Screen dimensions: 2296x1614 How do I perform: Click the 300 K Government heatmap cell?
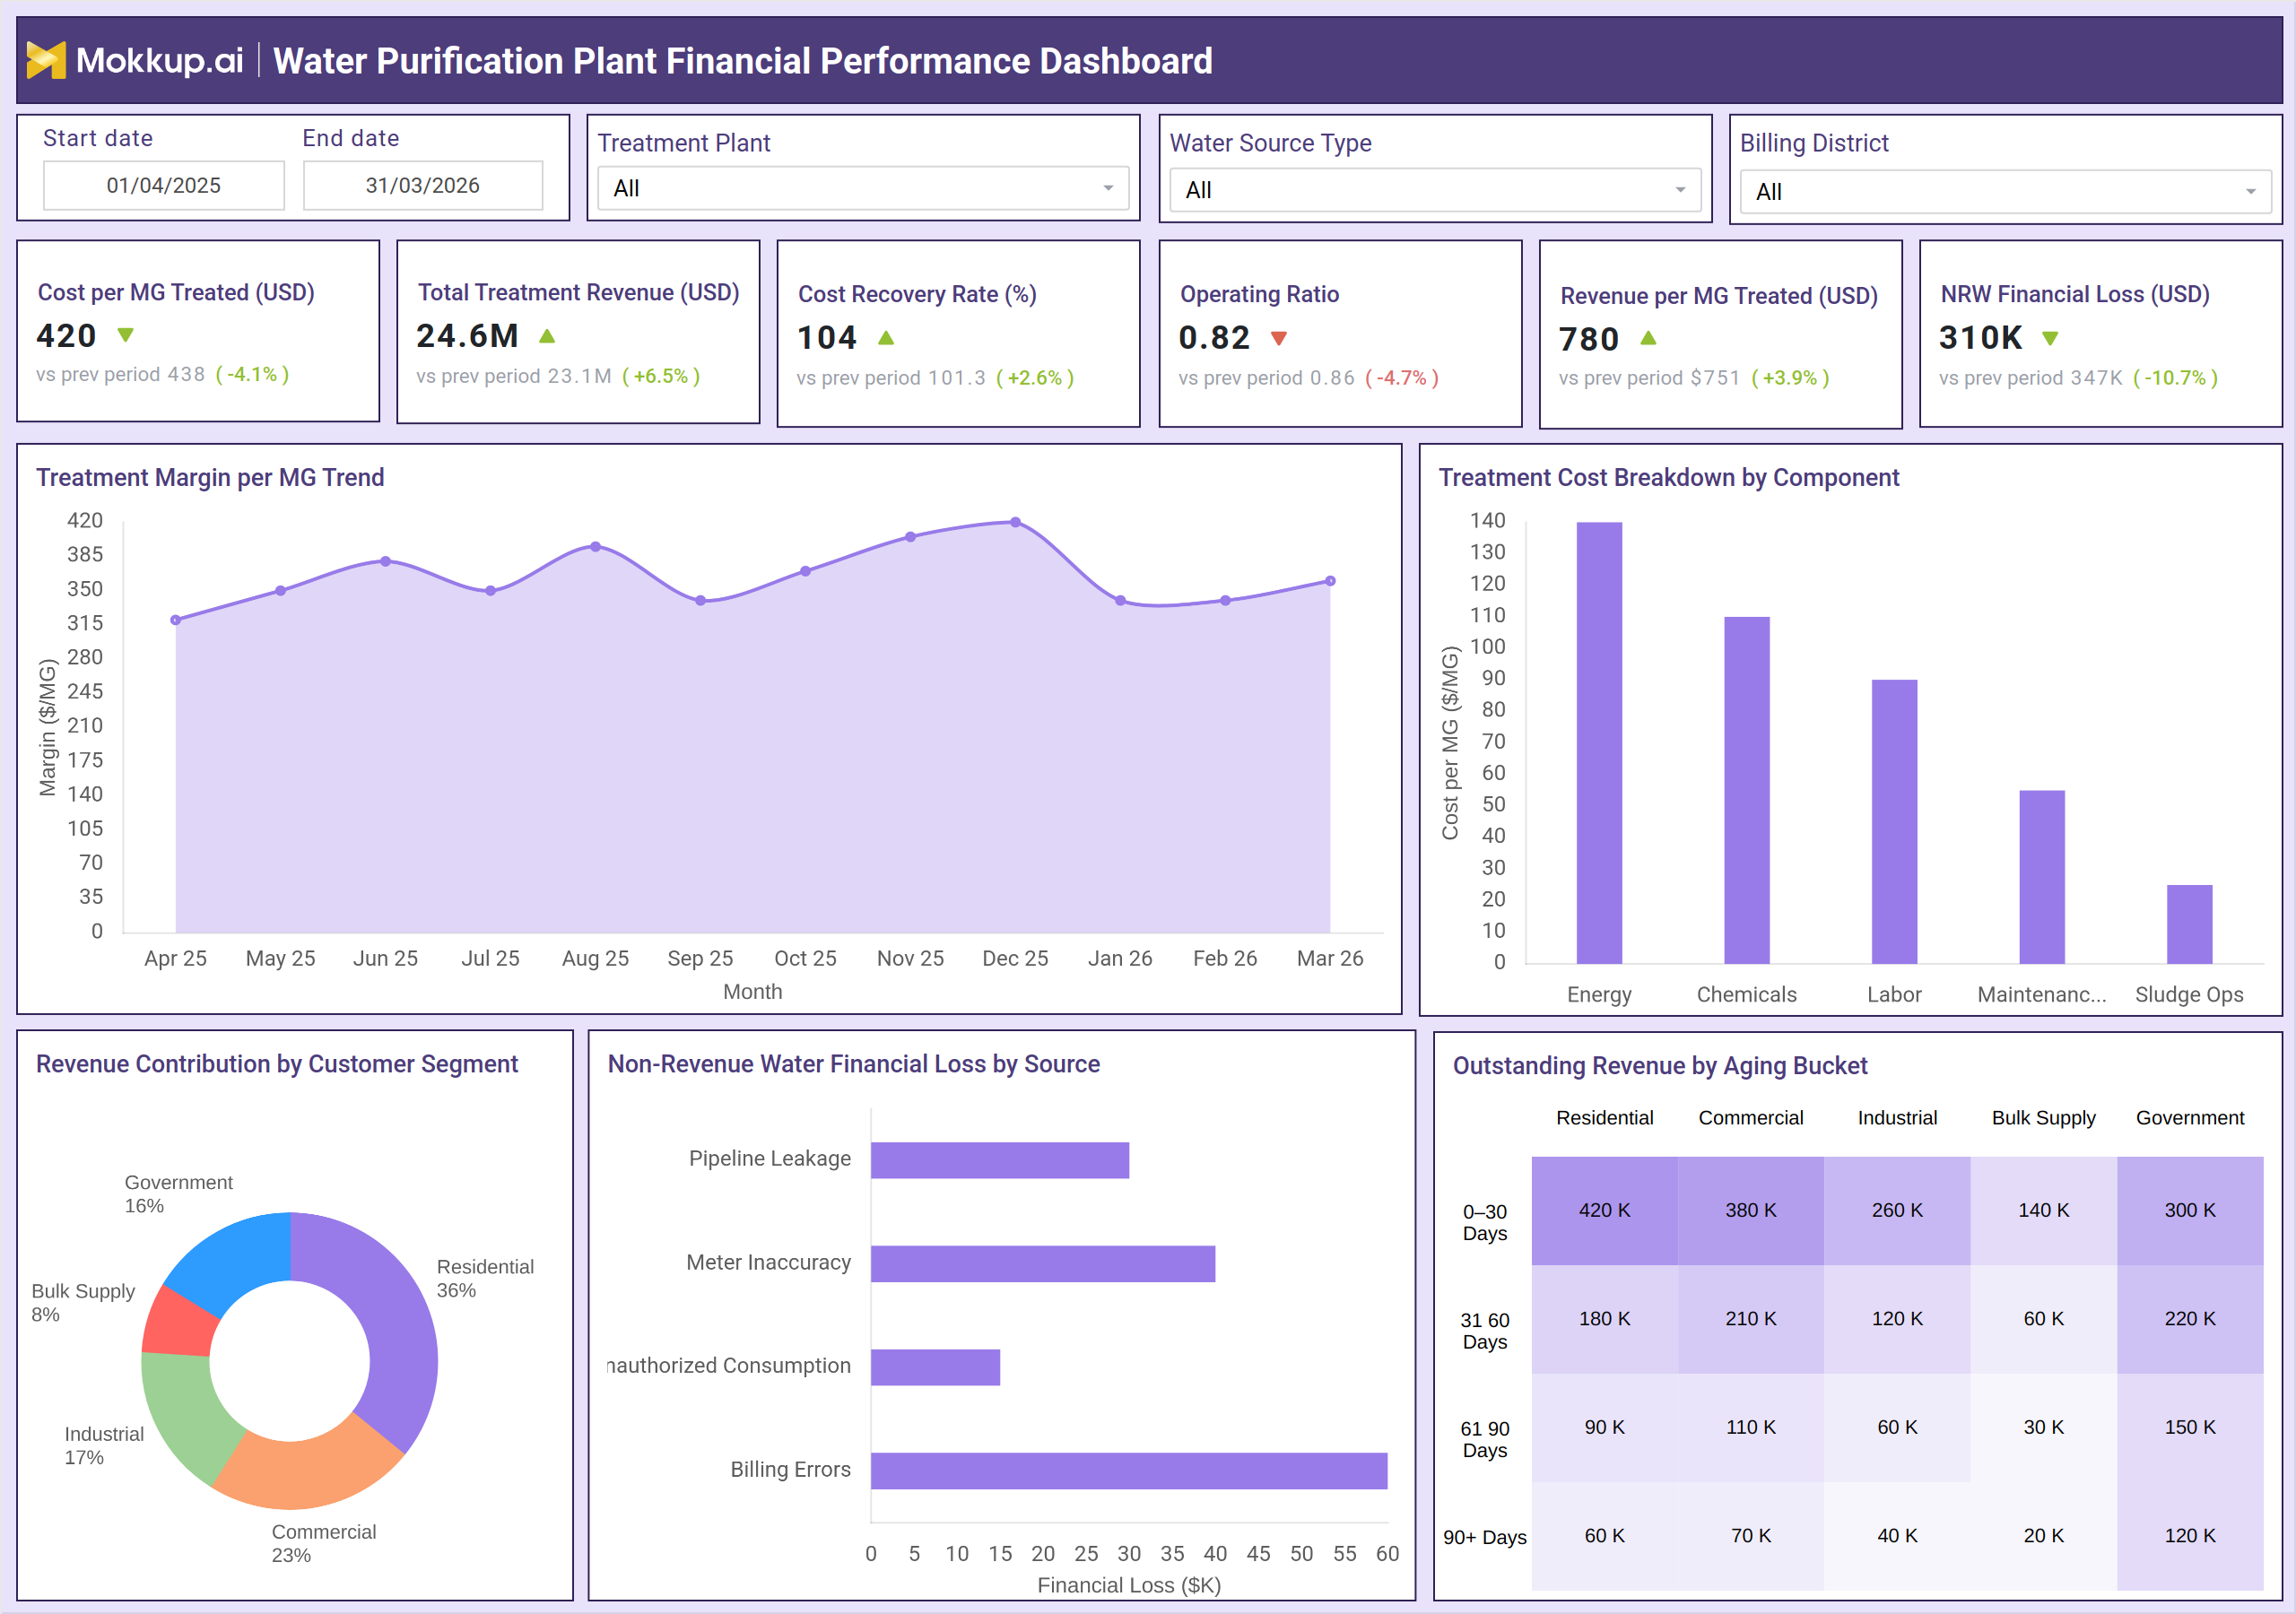pyautogui.click(x=2190, y=1211)
